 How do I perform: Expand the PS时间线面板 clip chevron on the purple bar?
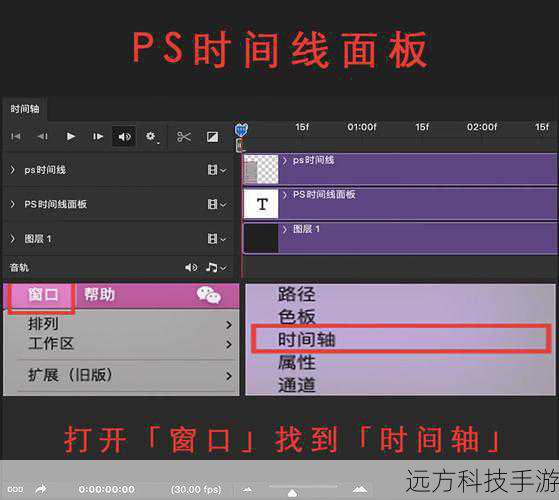[284, 195]
